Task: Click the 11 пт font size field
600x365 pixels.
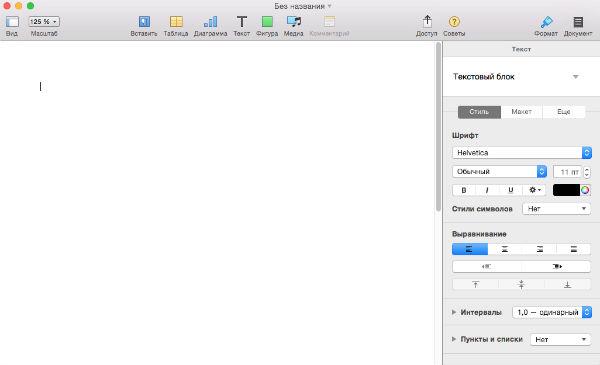Action: point(567,172)
